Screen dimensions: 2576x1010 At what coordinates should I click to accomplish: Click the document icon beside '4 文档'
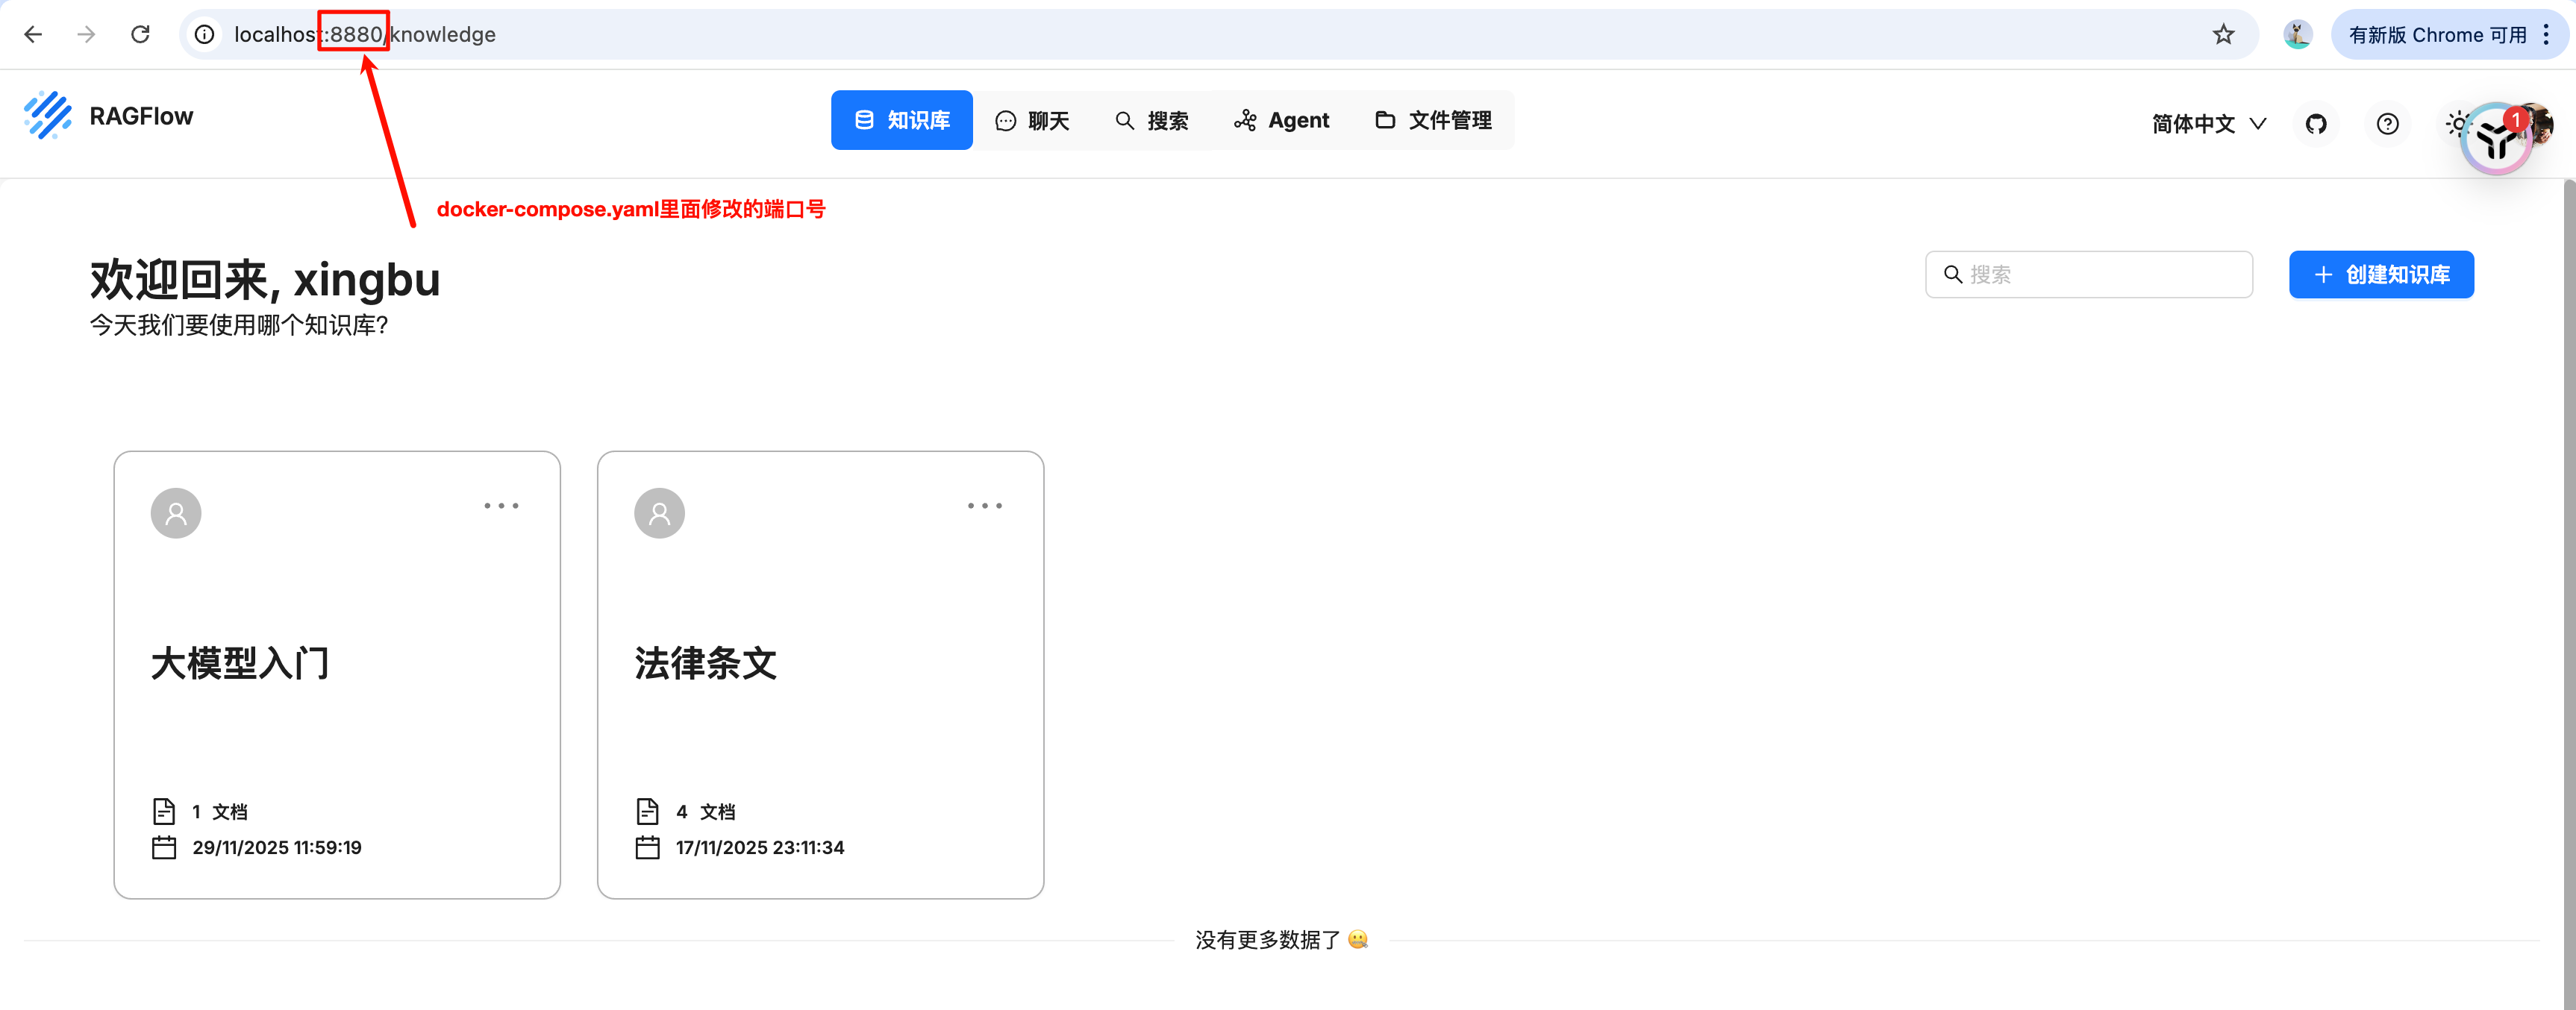[647, 811]
